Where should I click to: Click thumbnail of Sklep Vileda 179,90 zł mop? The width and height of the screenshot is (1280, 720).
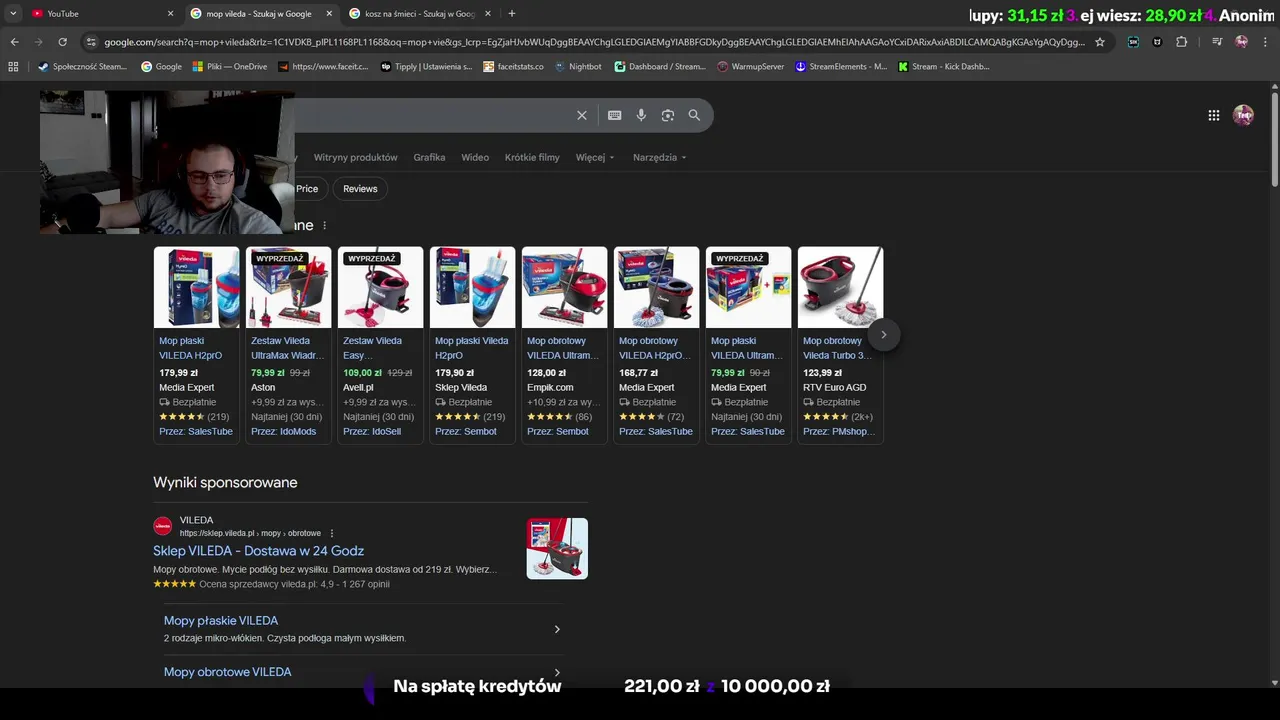[472, 288]
